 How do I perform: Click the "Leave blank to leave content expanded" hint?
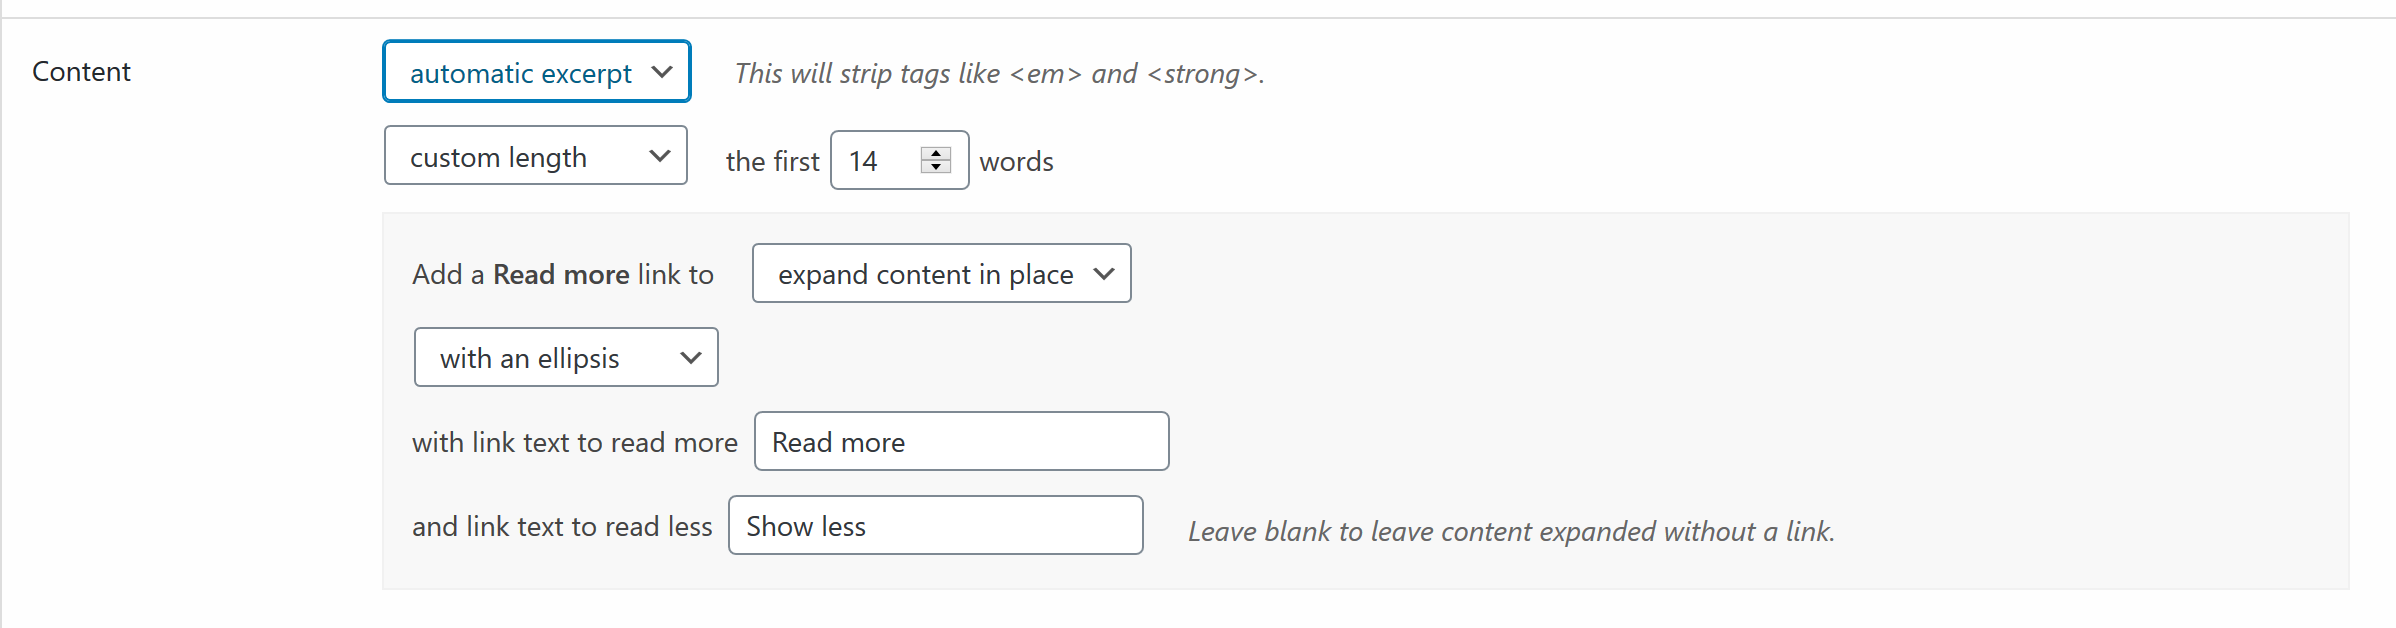[1511, 531]
